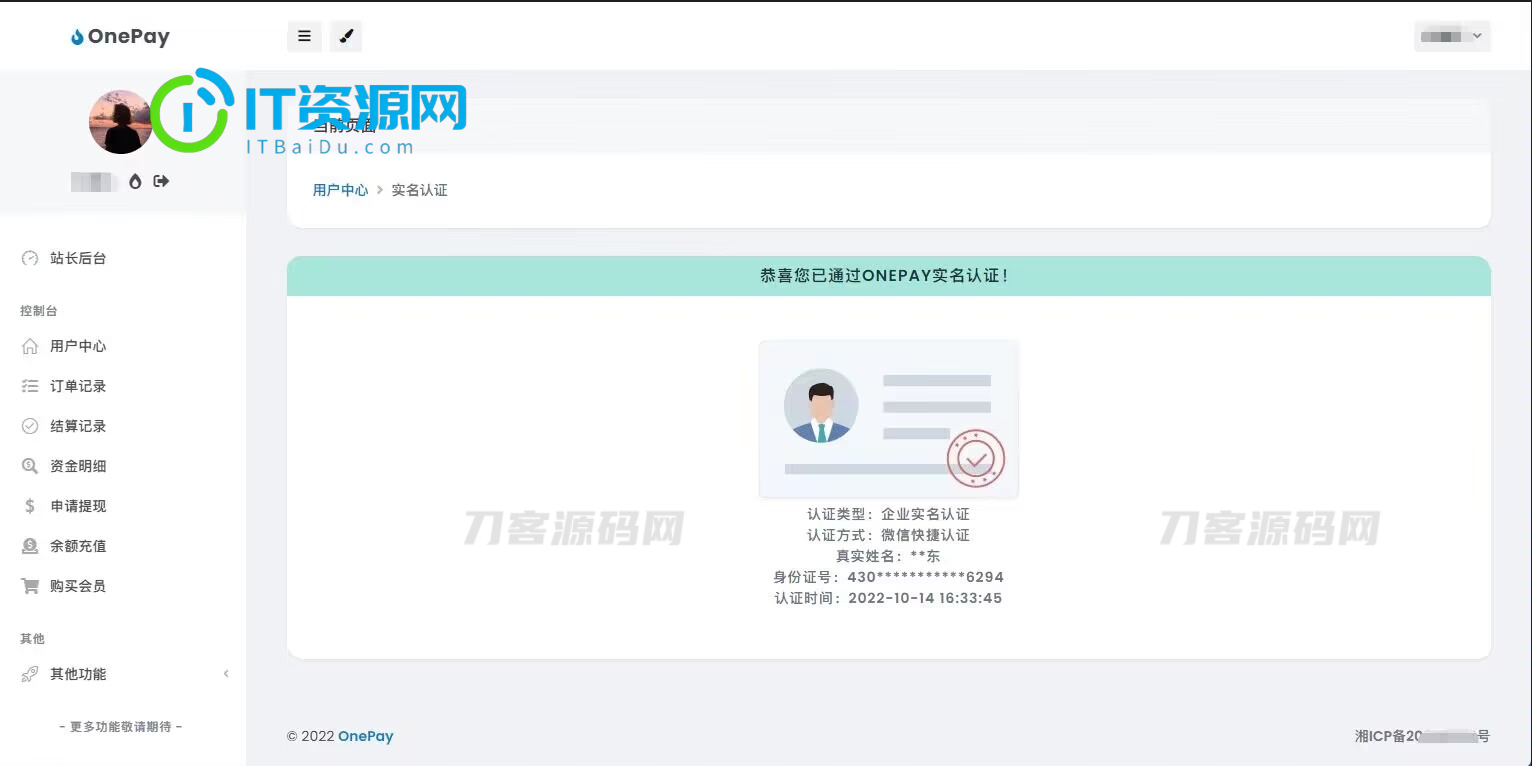Click the dollar sign icon for 申请提现
Image resolution: width=1532 pixels, height=766 pixels.
click(30, 506)
